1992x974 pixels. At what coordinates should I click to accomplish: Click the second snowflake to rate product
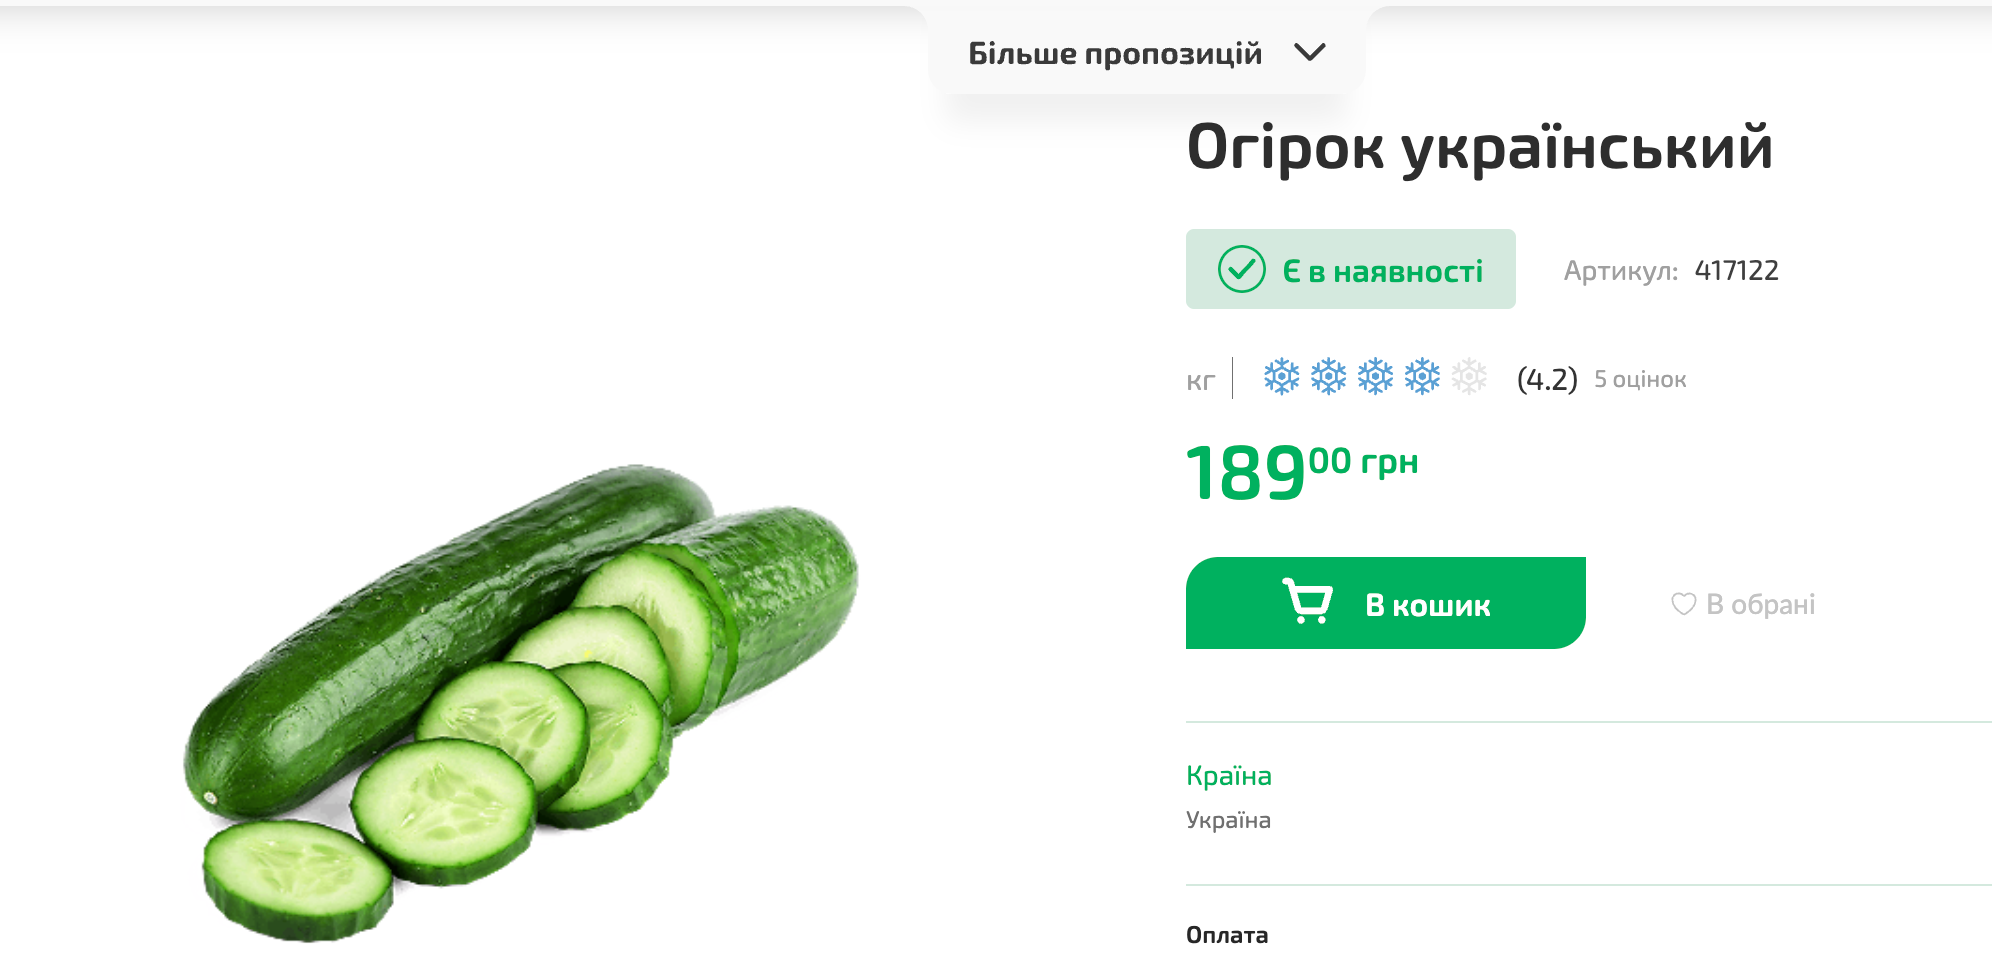[x=1328, y=377]
